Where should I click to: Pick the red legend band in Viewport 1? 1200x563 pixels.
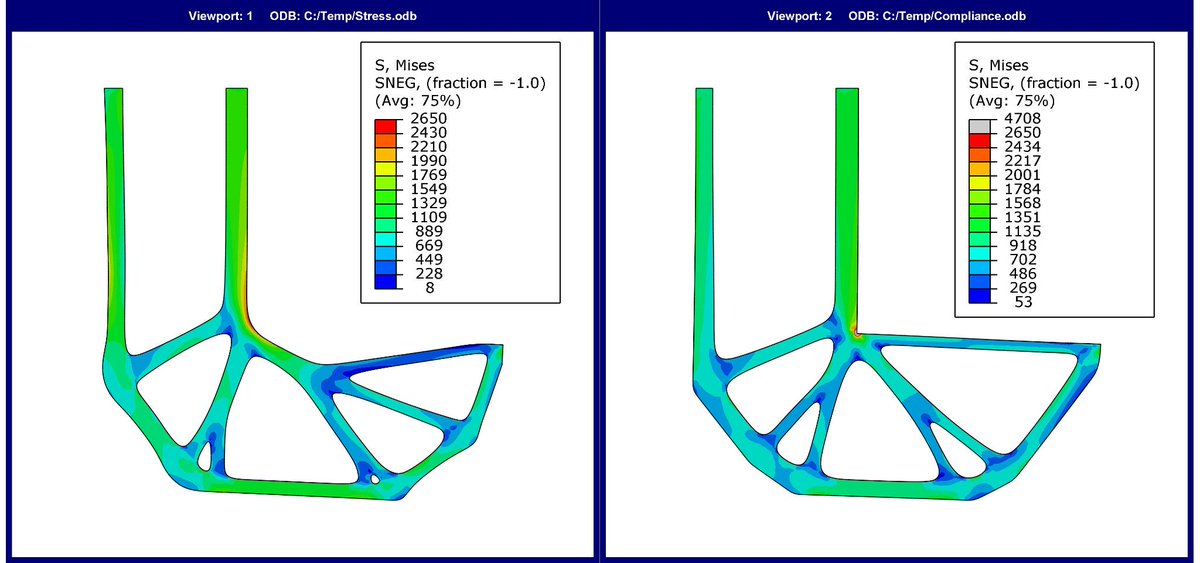(x=385, y=125)
